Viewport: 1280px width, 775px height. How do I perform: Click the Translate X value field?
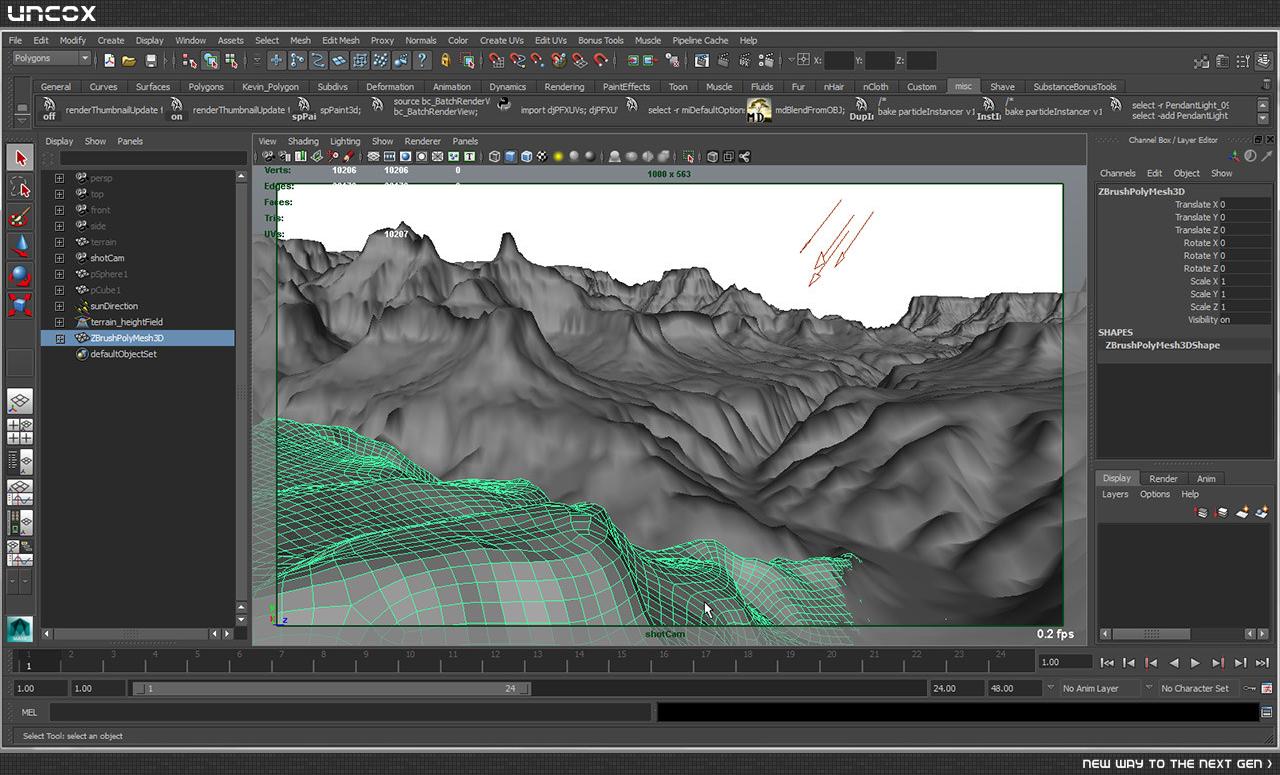(1244, 204)
